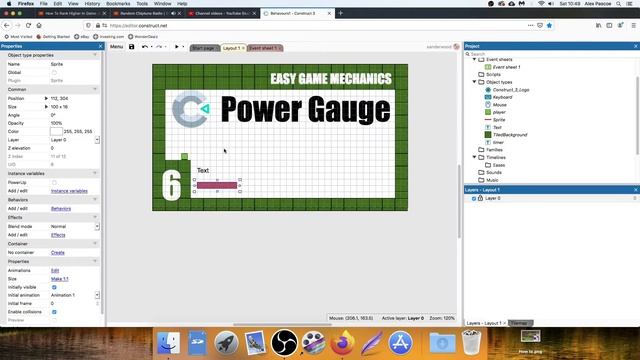Toggle Enable collisions checkbox
The height and width of the screenshot is (360, 640).
[x=54, y=312]
